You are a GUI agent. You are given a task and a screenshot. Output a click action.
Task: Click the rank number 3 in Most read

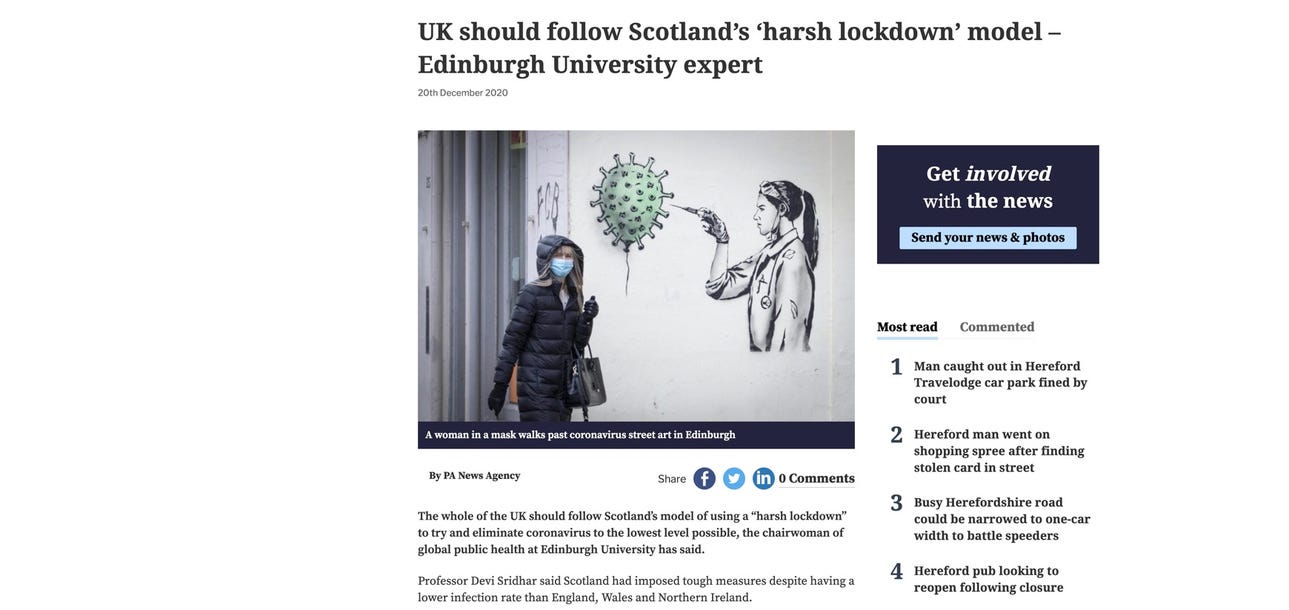coord(897,503)
